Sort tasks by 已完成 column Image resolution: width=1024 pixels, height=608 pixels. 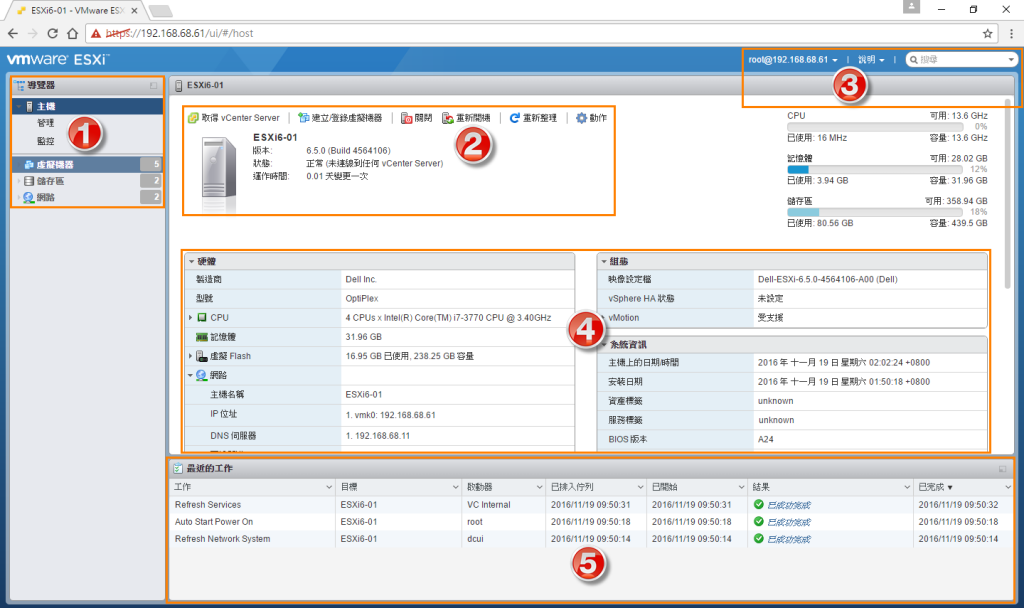[935, 487]
